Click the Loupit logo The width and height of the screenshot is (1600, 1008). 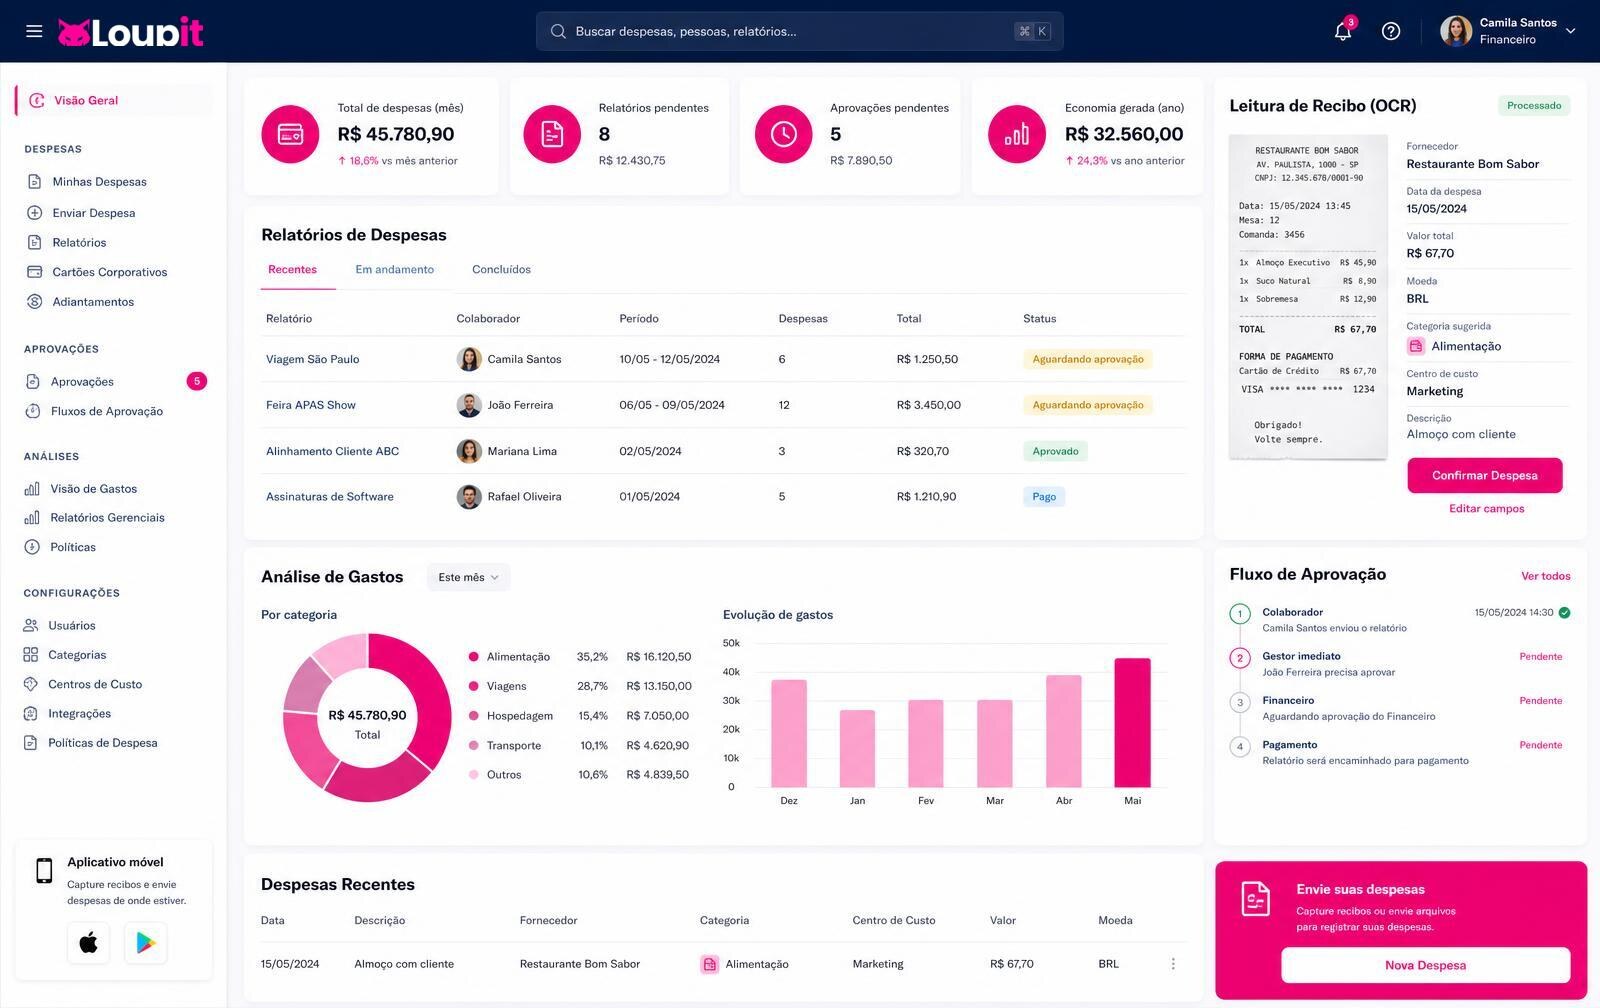[130, 32]
